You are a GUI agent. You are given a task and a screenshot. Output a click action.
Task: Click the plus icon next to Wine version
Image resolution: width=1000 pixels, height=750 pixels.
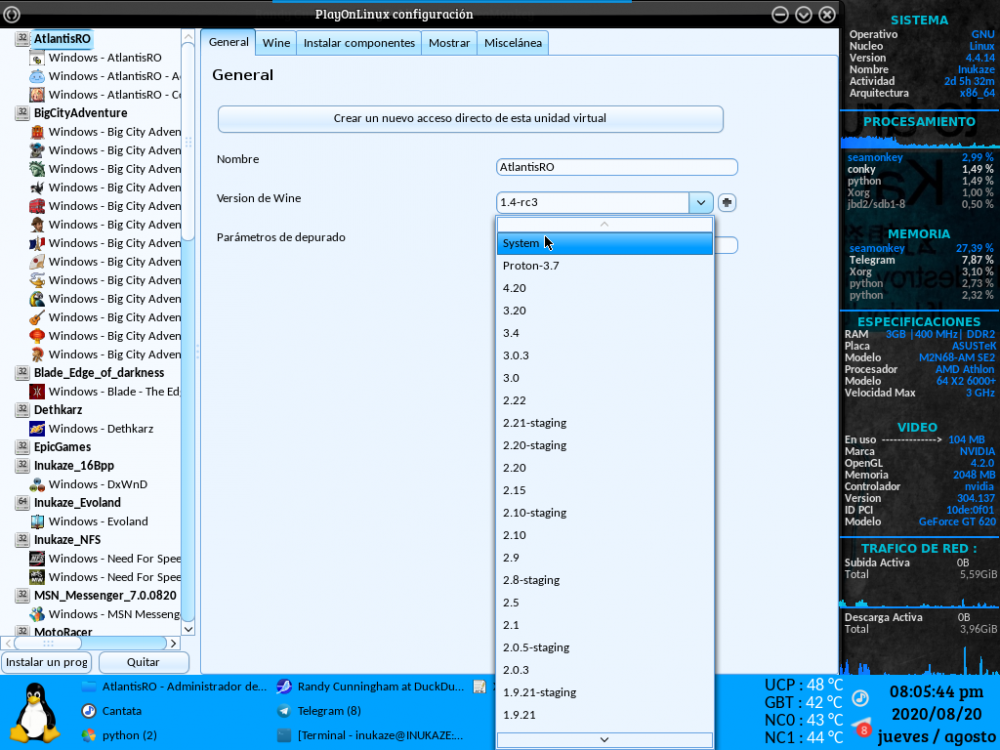(x=727, y=202)
